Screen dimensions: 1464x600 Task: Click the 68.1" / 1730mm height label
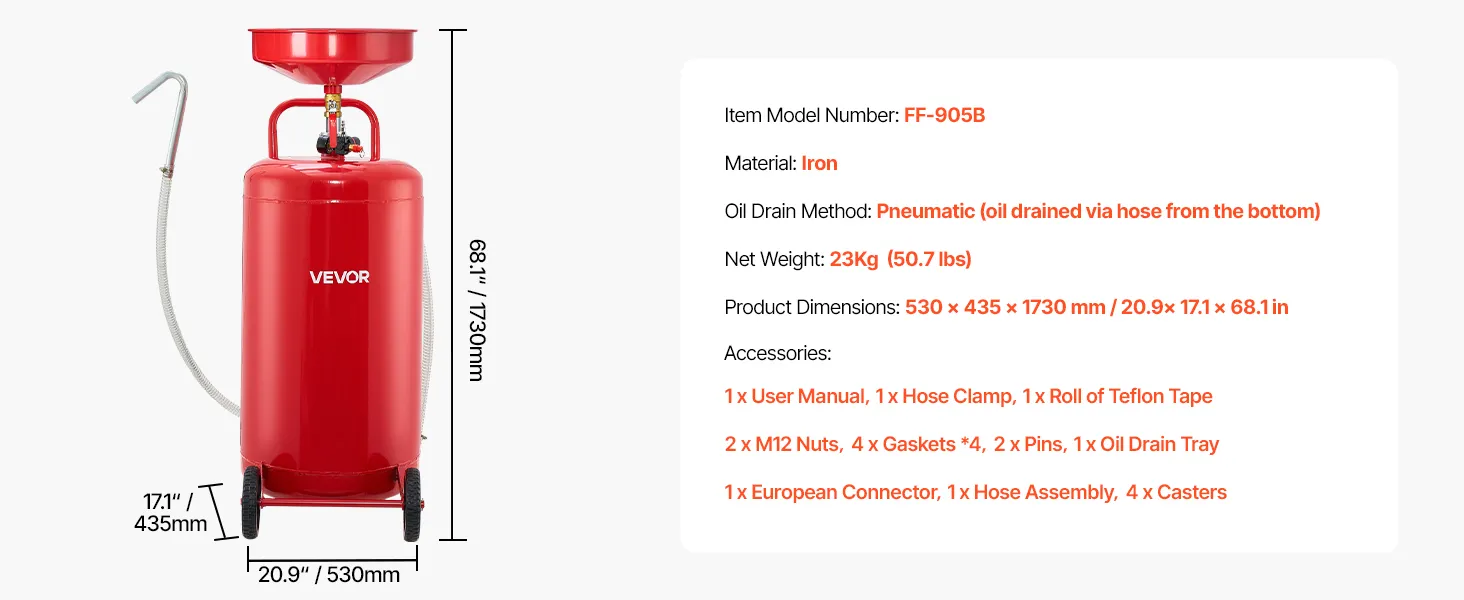coord(477,309)
